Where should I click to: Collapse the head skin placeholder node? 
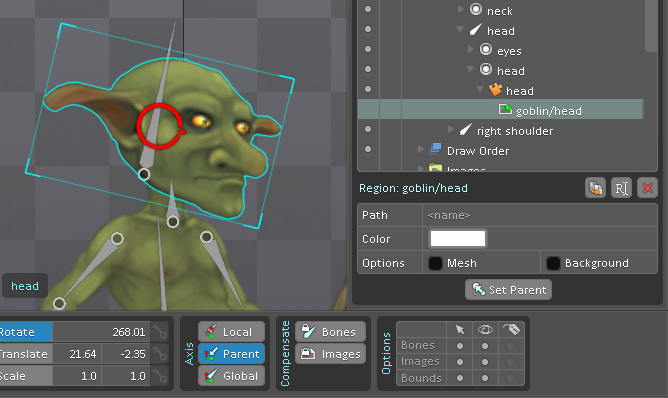pos(480,89)
